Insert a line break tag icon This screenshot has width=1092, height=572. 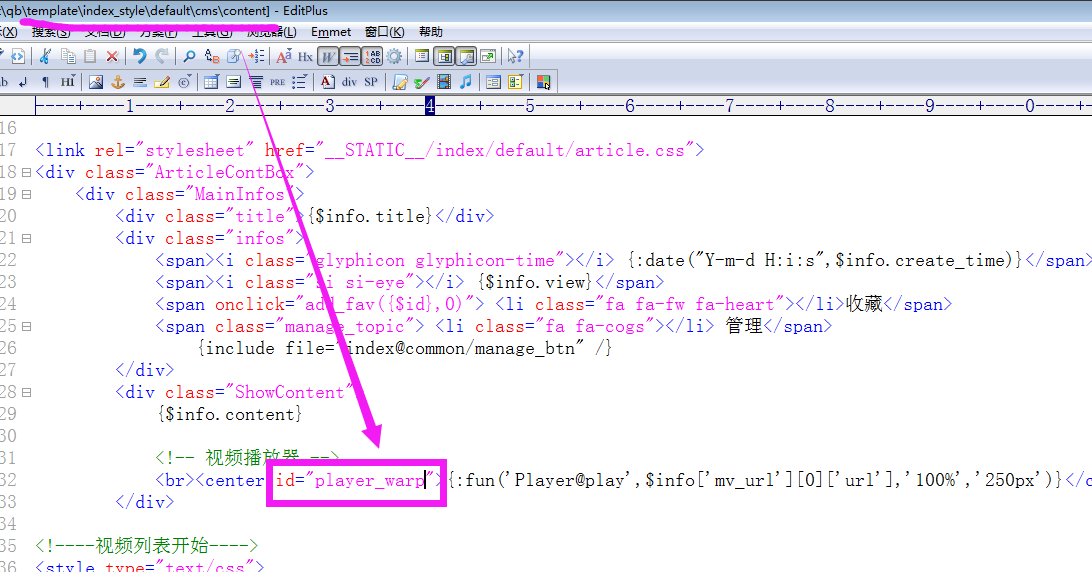pyautogui.click(x=23, y=82)
